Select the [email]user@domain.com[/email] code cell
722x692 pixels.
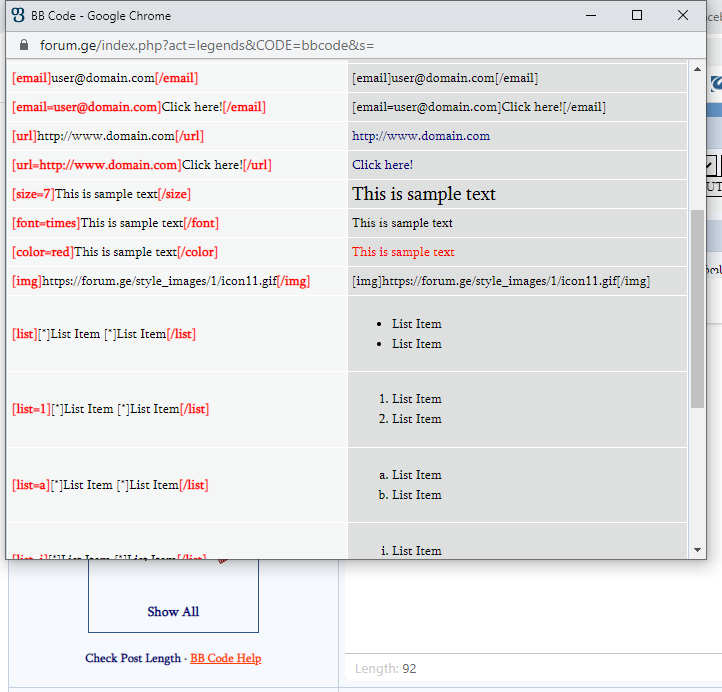click(x=177, y=78)
